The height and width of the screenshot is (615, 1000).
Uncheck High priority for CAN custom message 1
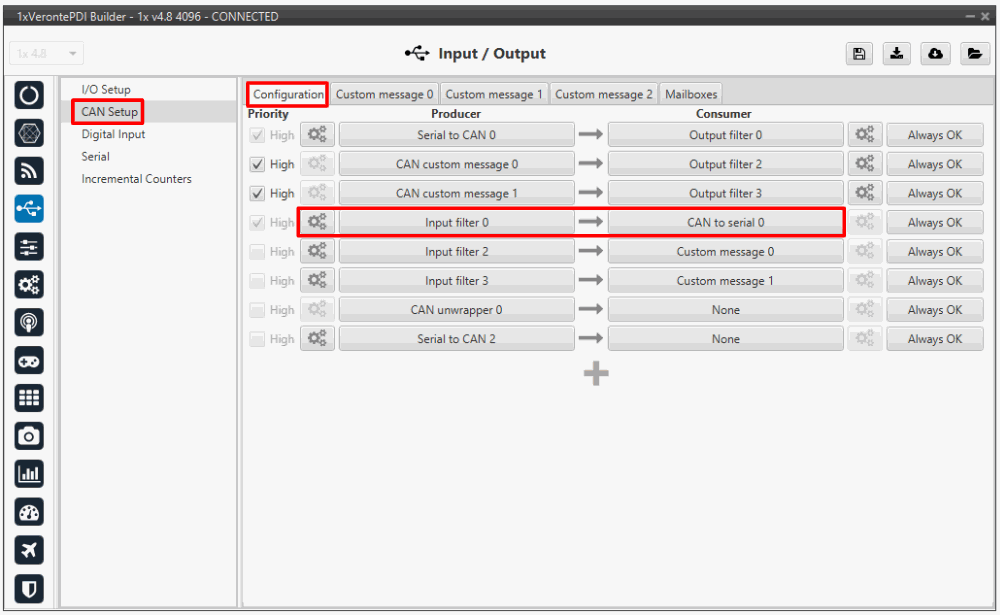tap(258, 193)
